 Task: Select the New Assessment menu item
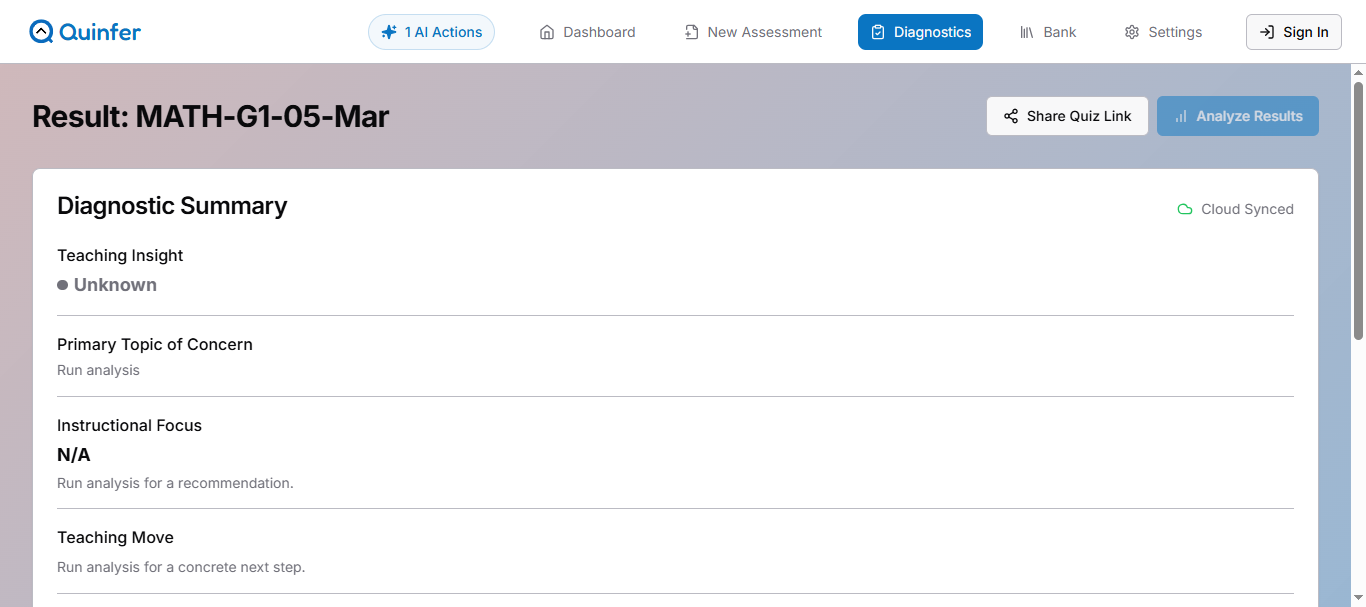(x=753, y=31)
